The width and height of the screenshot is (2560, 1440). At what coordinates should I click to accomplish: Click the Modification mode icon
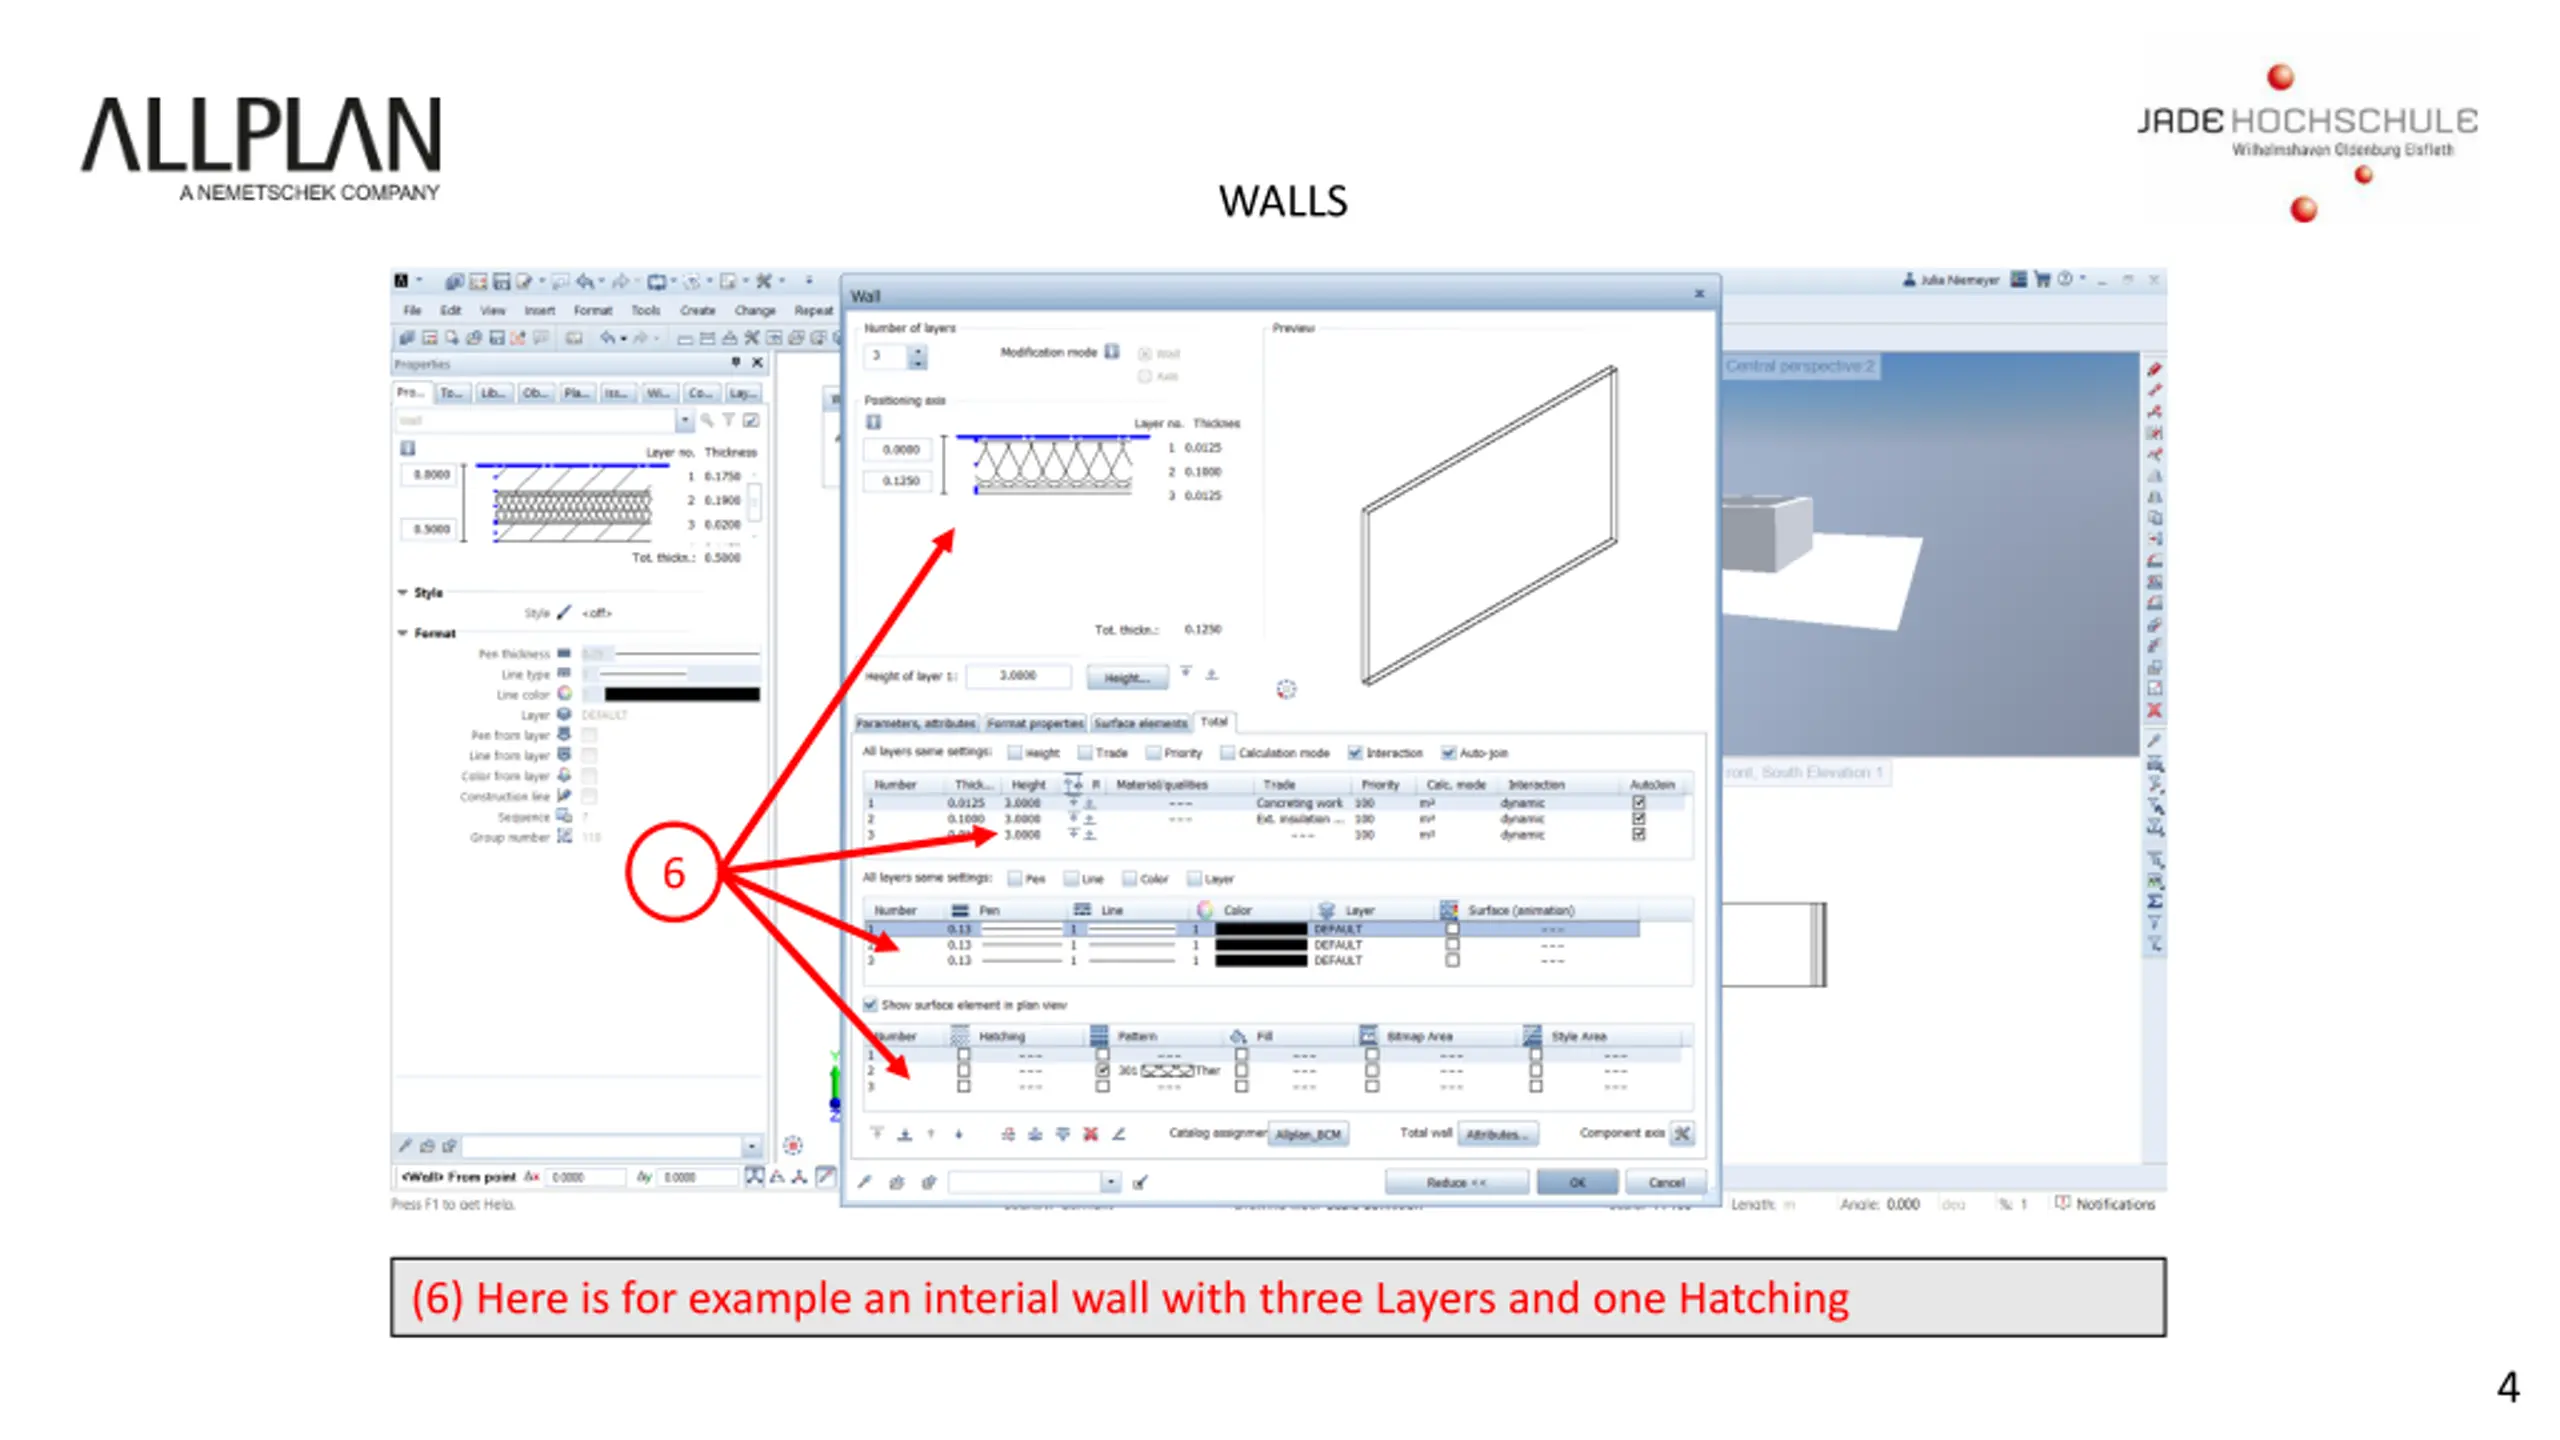(x=1111, y=351)
